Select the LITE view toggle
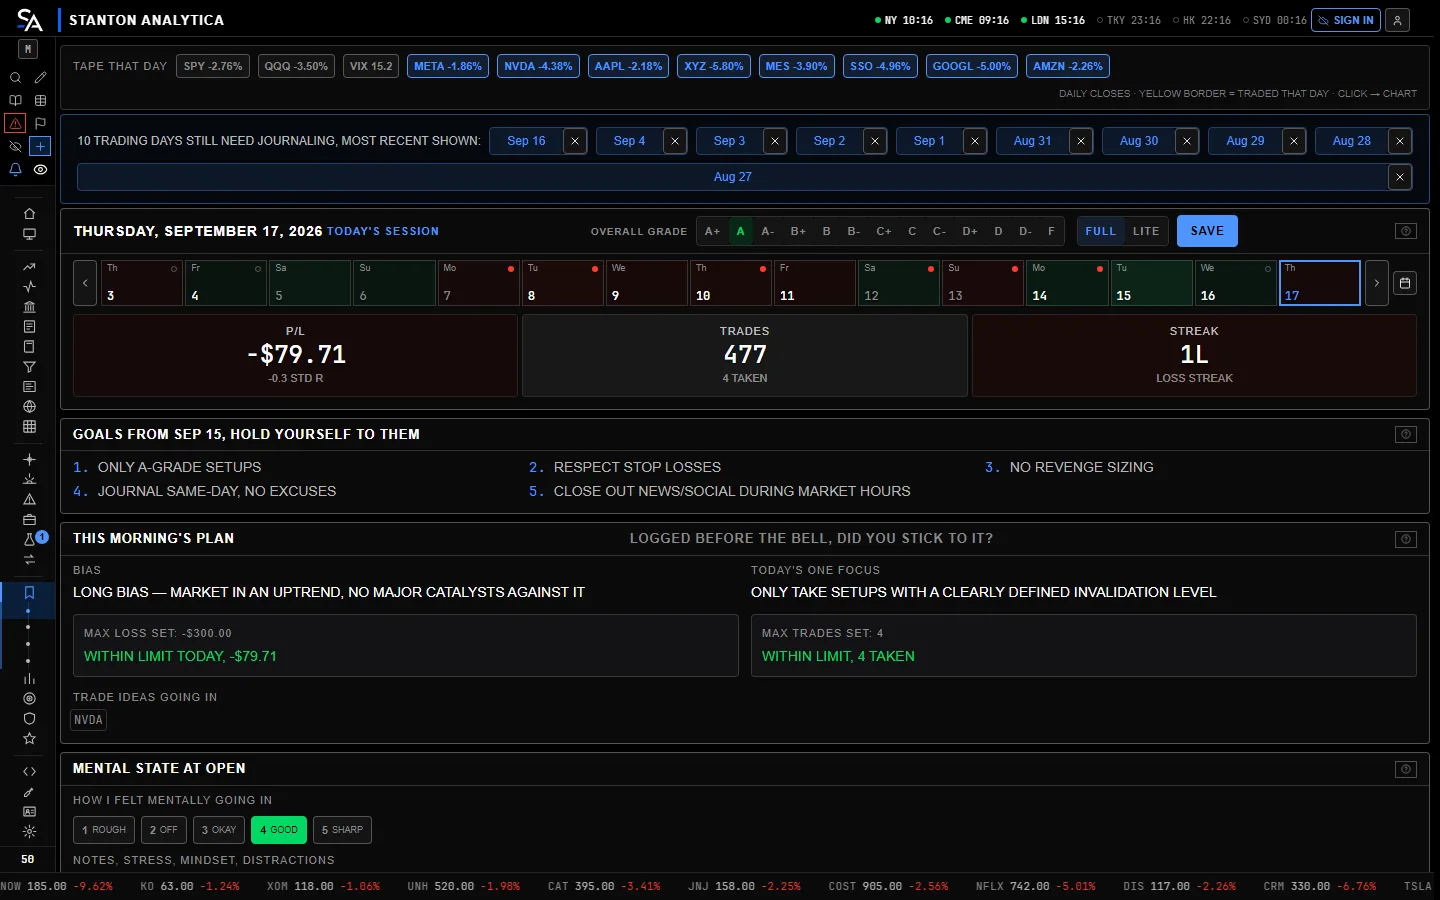The image size is (1440, 900). pyautogui.click(x=1146, y=231)
